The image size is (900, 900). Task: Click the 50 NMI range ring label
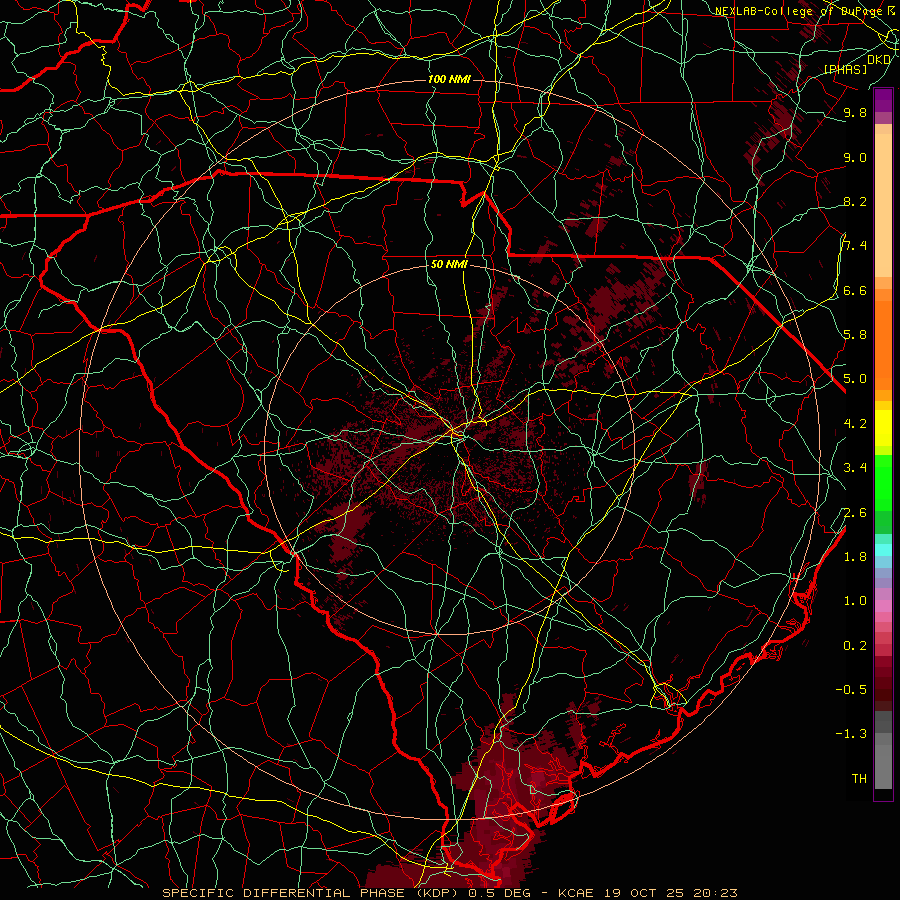tap(449, 264)
